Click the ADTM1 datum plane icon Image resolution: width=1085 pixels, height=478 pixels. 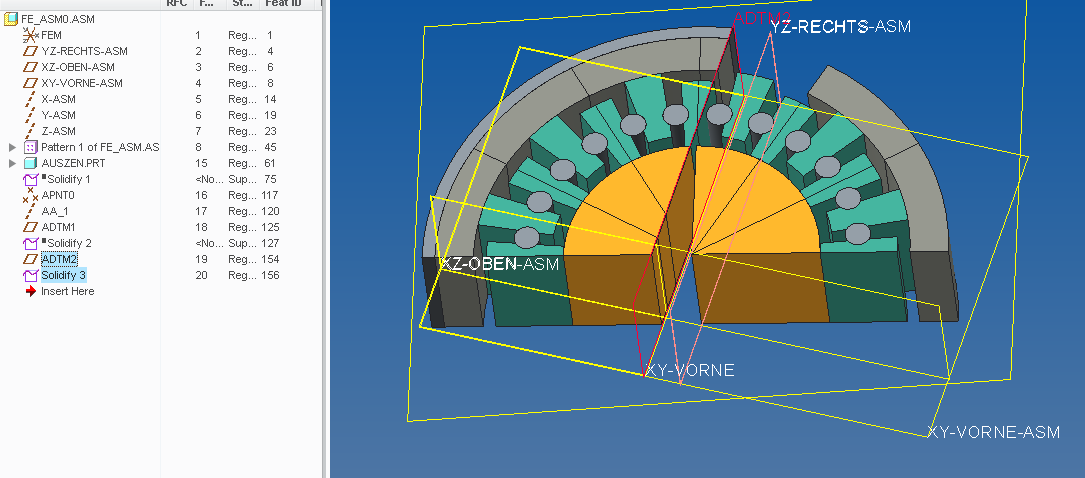[x=30, y=227]
